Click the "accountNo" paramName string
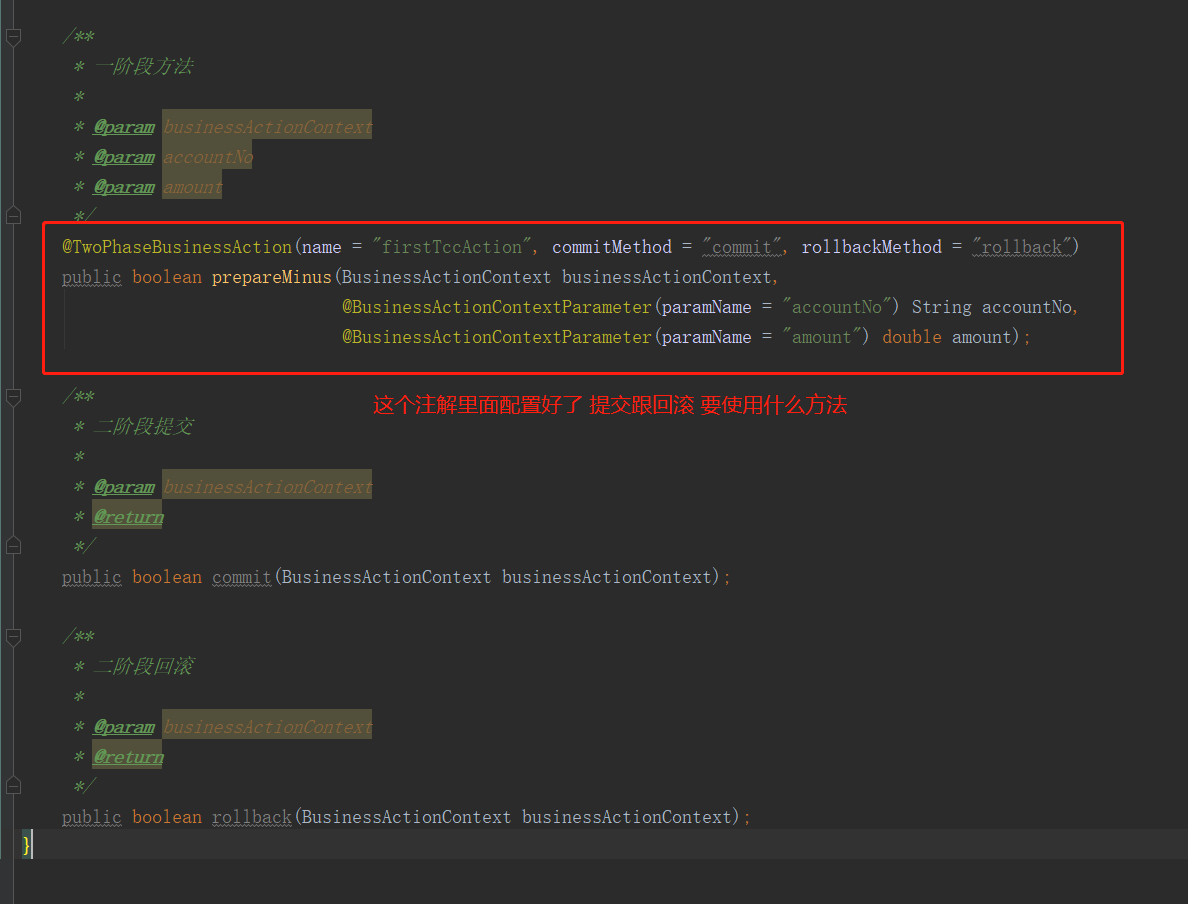1188x904 pixels. (x=837, y=307)
